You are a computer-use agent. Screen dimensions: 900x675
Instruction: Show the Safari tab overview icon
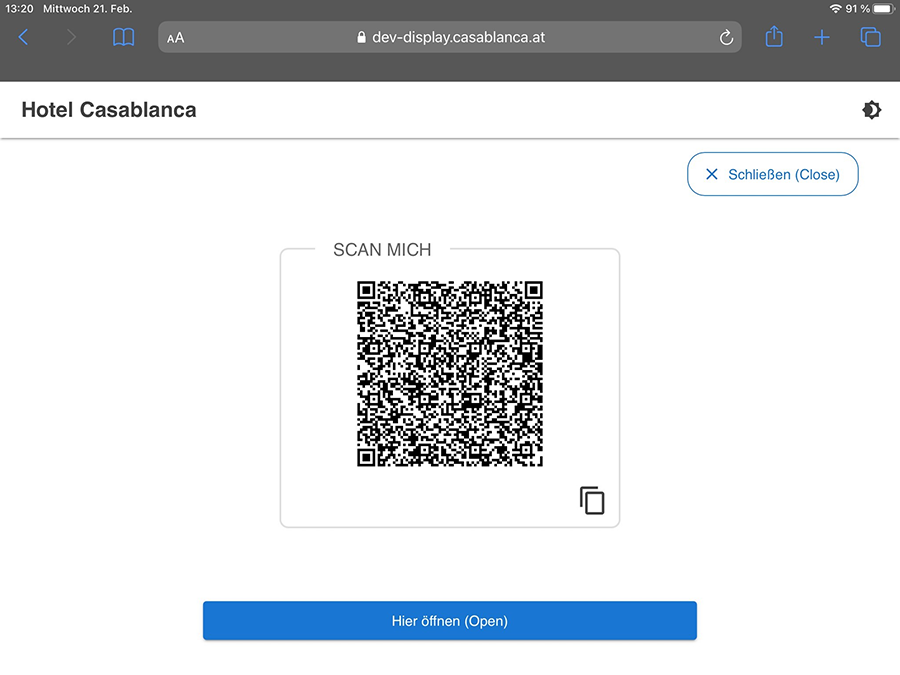click(x=871, y=38)
